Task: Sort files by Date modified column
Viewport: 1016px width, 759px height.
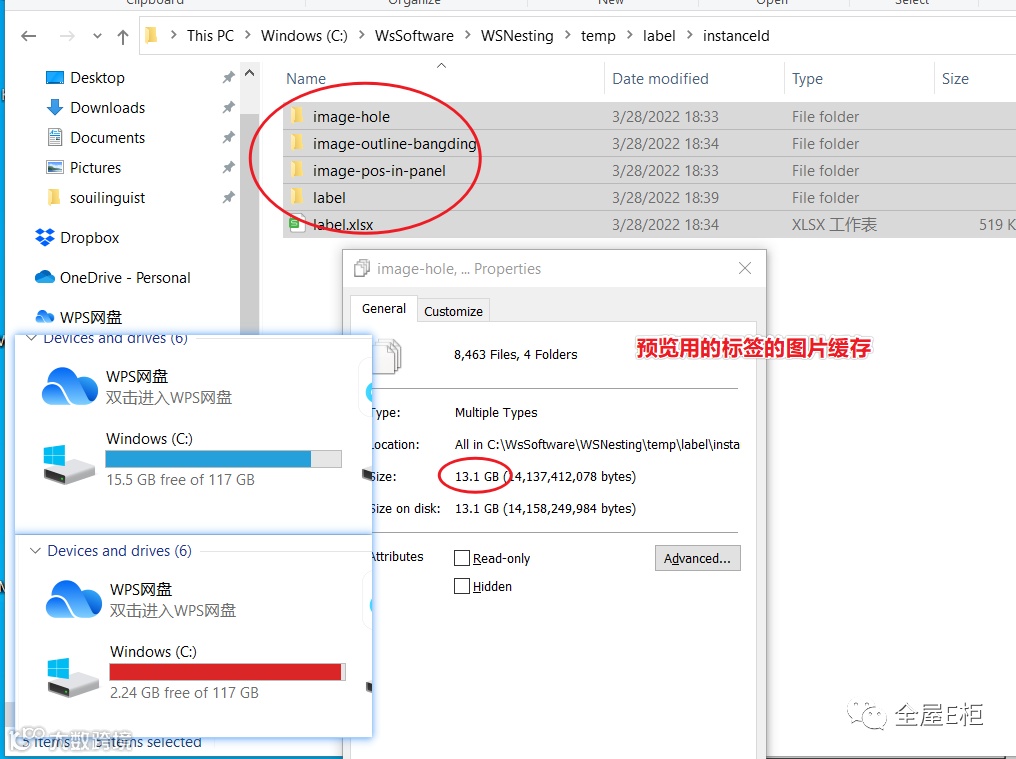Action: (x=660, y=79)
